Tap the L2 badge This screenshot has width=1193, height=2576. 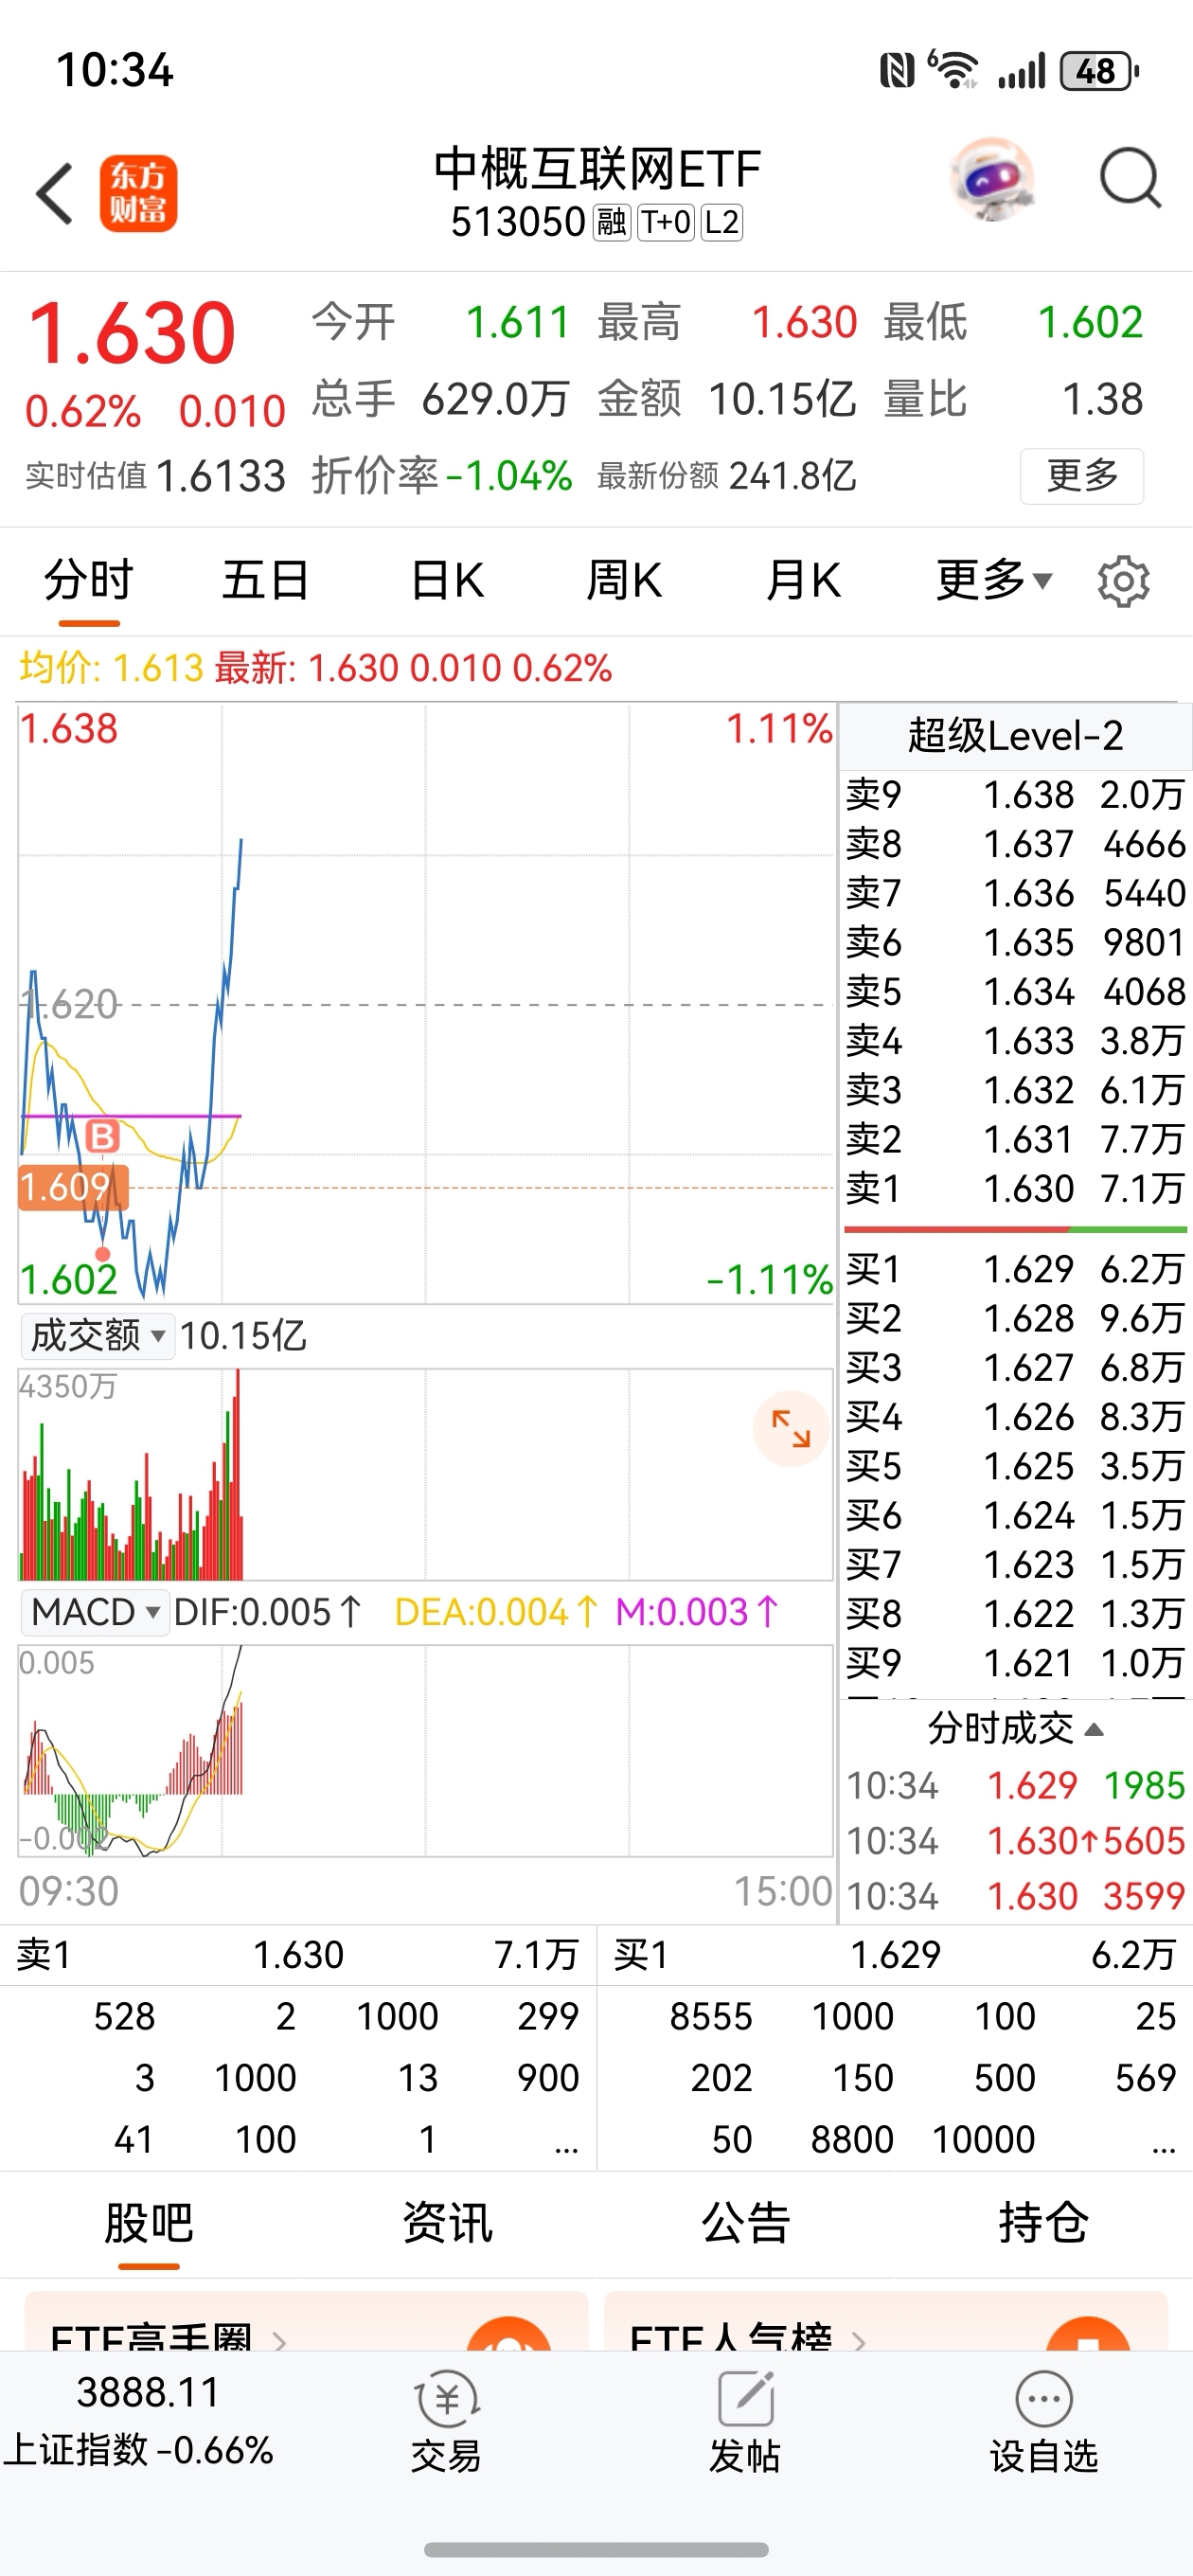721,222
